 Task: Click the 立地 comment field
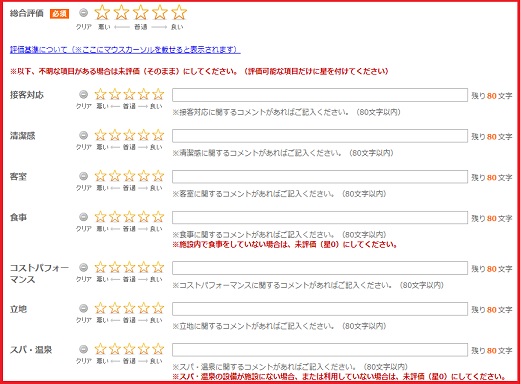pos(320,309)
